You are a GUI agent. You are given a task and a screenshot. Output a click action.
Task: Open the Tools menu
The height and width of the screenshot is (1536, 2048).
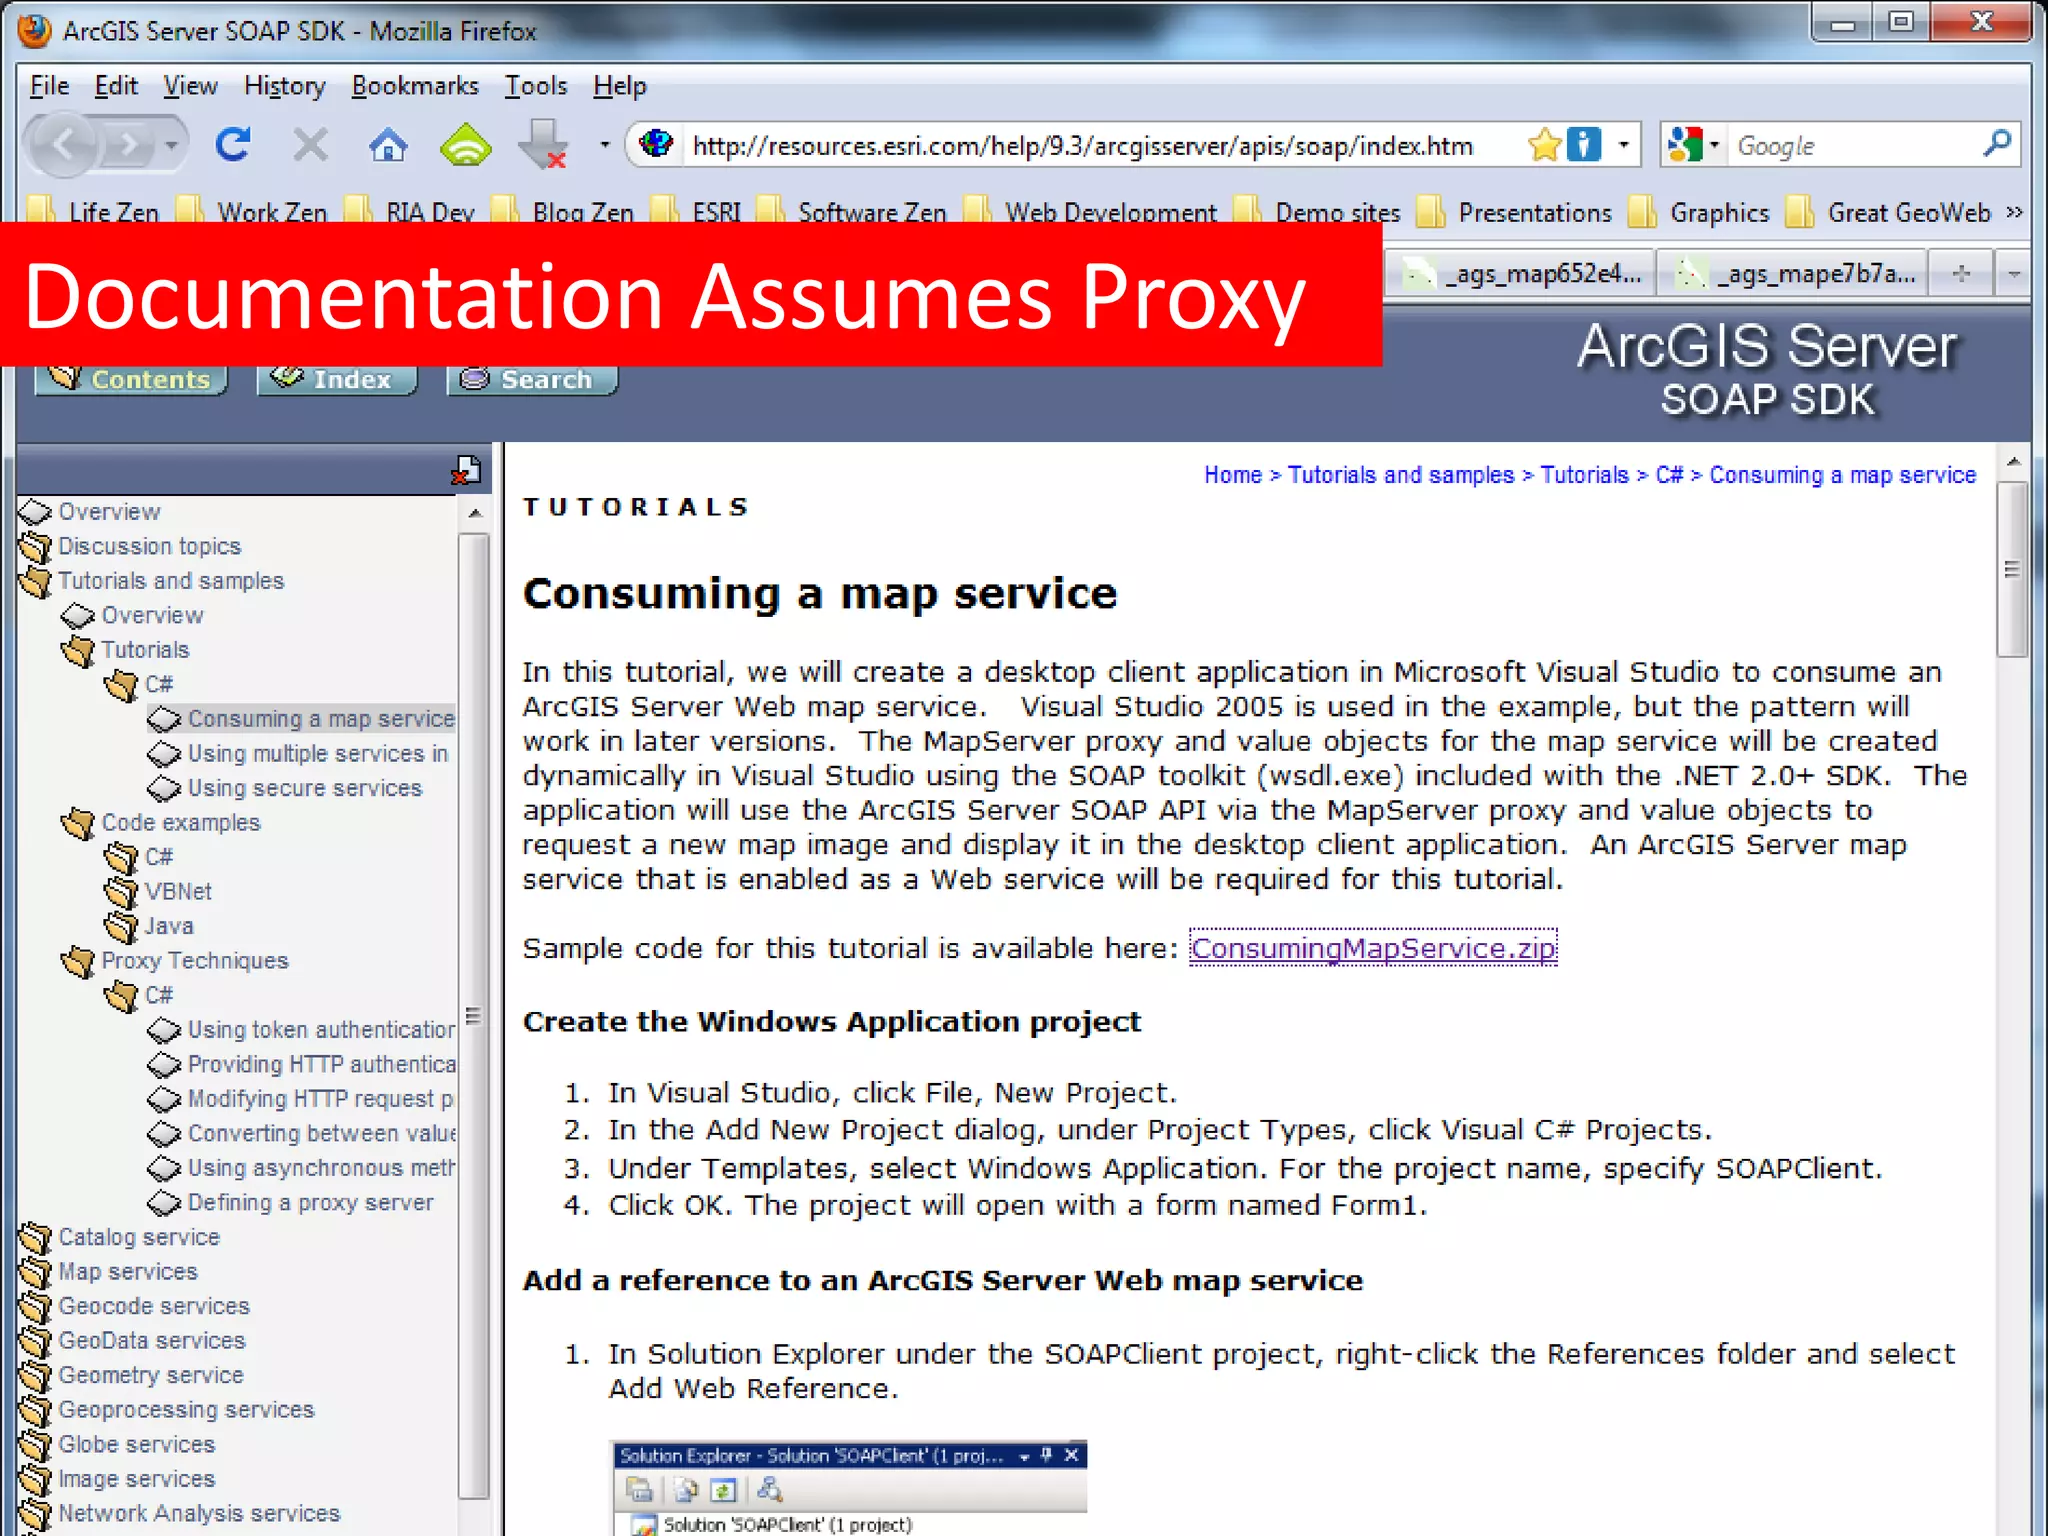(536, 86)
